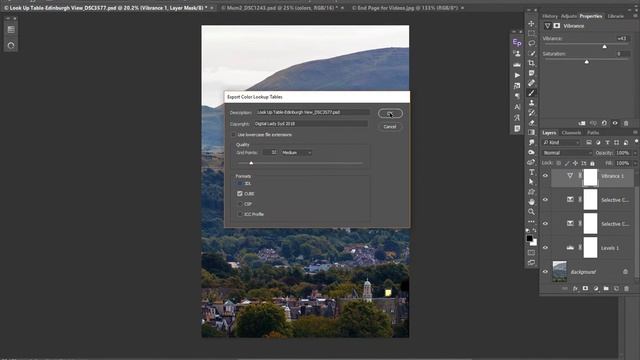The image size is (640, 360).
Task: Create a new layer
Action: 616,289
